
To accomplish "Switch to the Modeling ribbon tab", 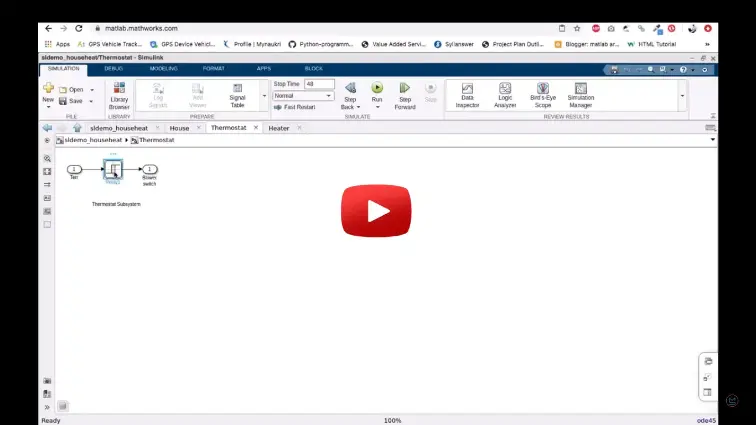I will point(163,68).
